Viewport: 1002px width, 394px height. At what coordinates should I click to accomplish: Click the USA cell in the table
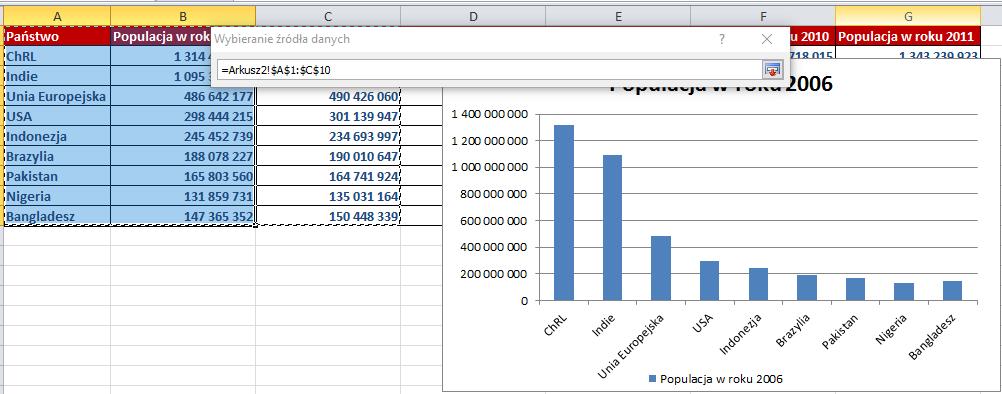pyautogui.click(x=58, y=116)
